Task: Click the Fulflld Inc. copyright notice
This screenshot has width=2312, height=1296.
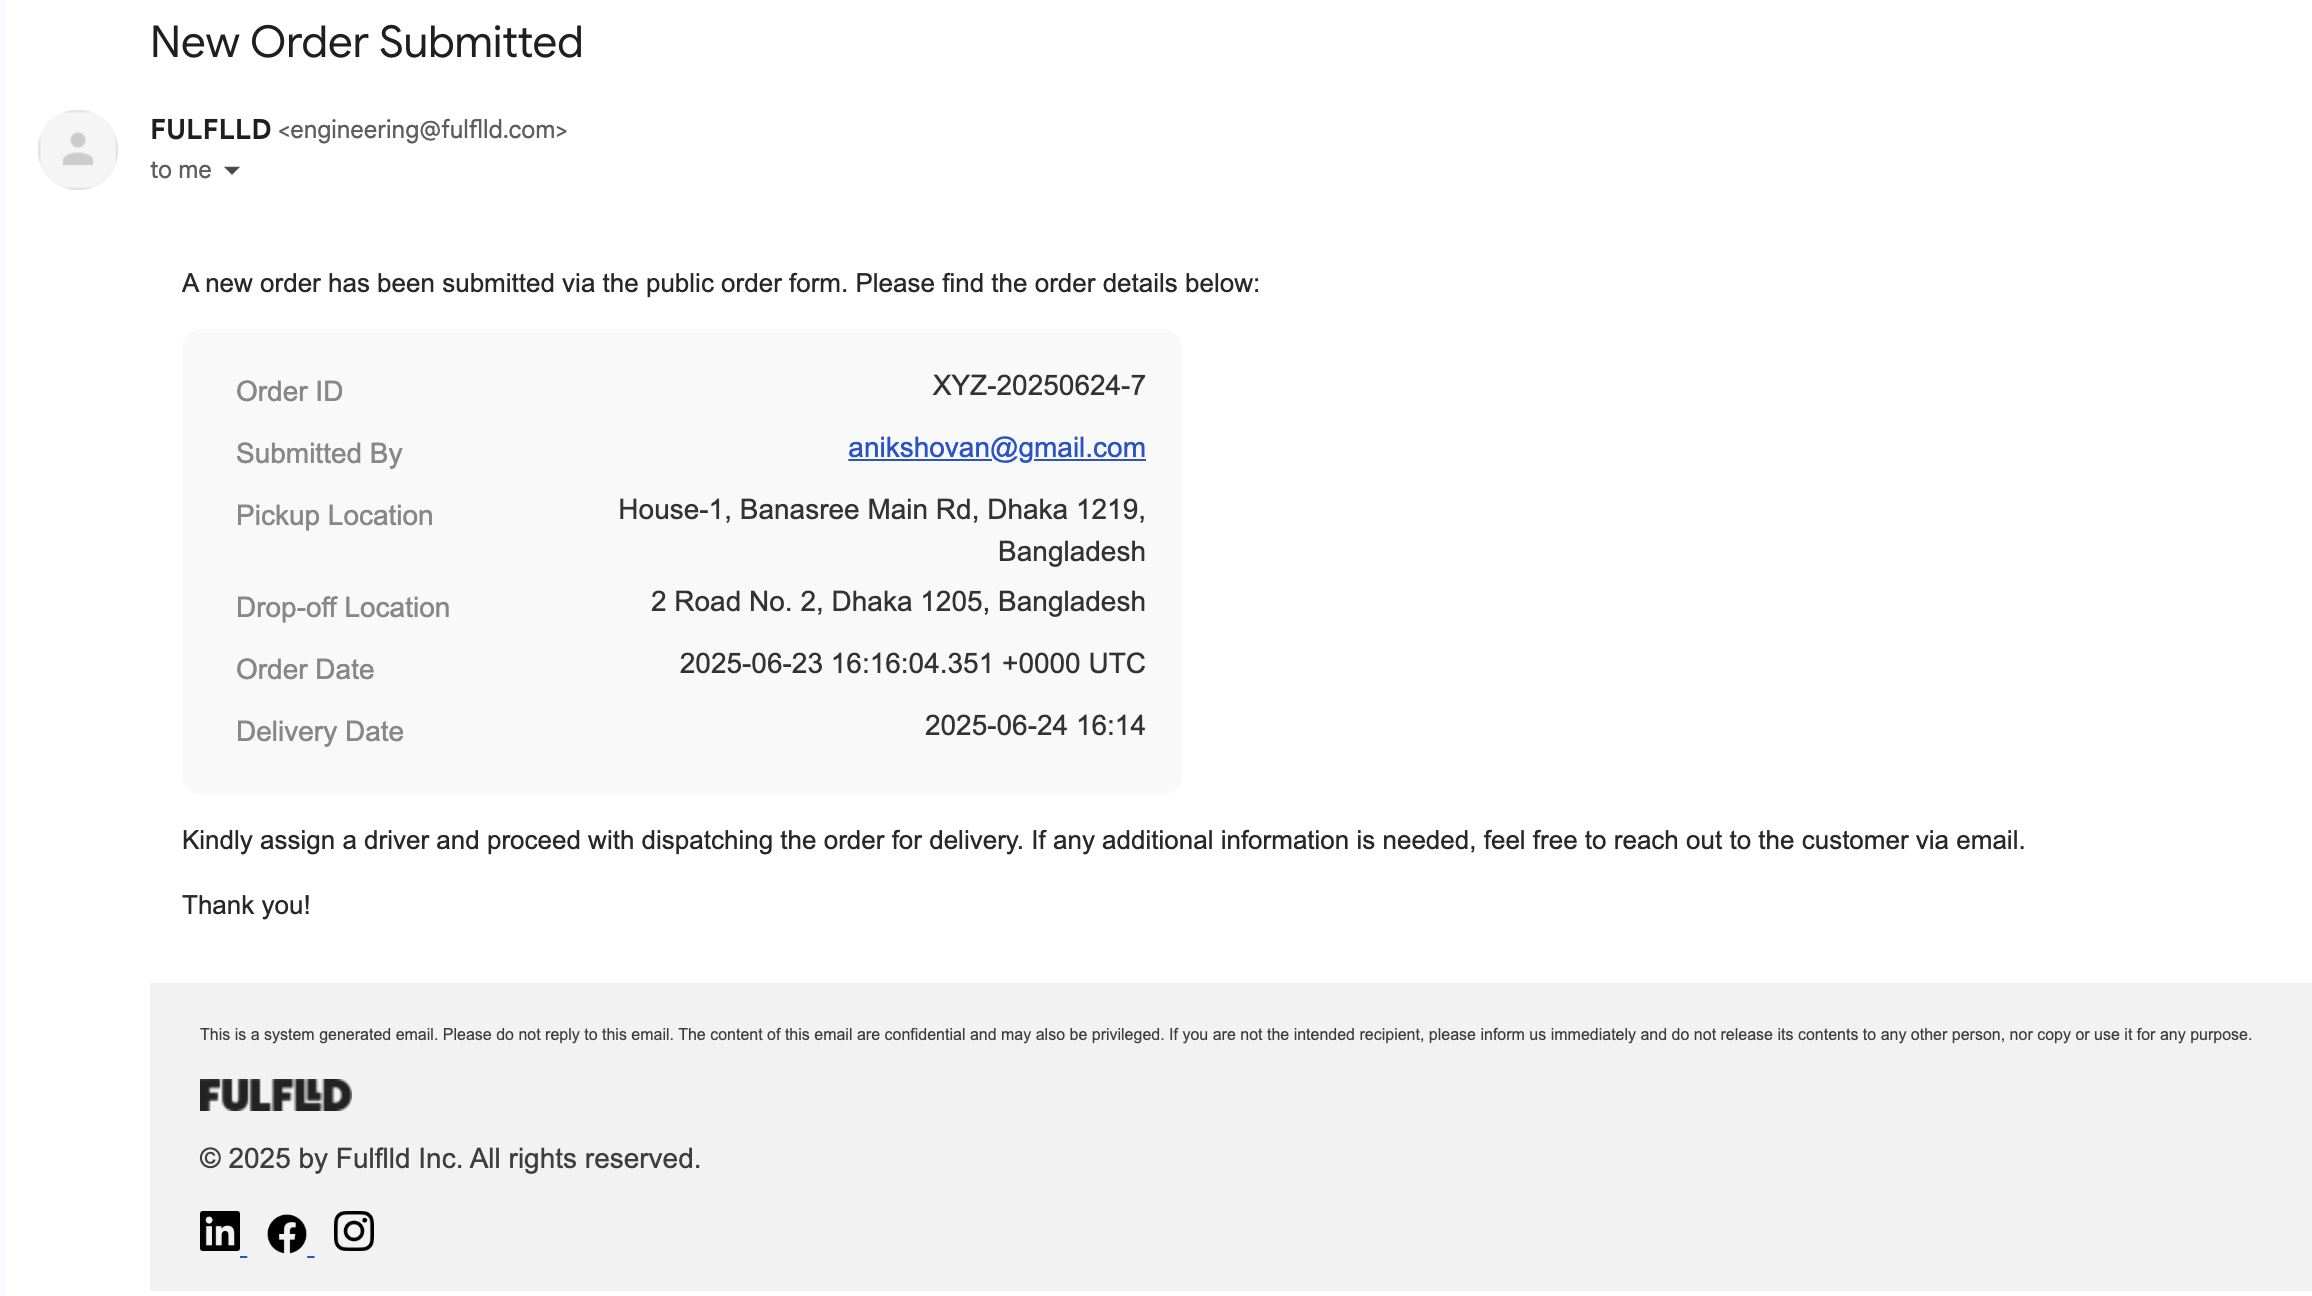Action: (450, 1159)
